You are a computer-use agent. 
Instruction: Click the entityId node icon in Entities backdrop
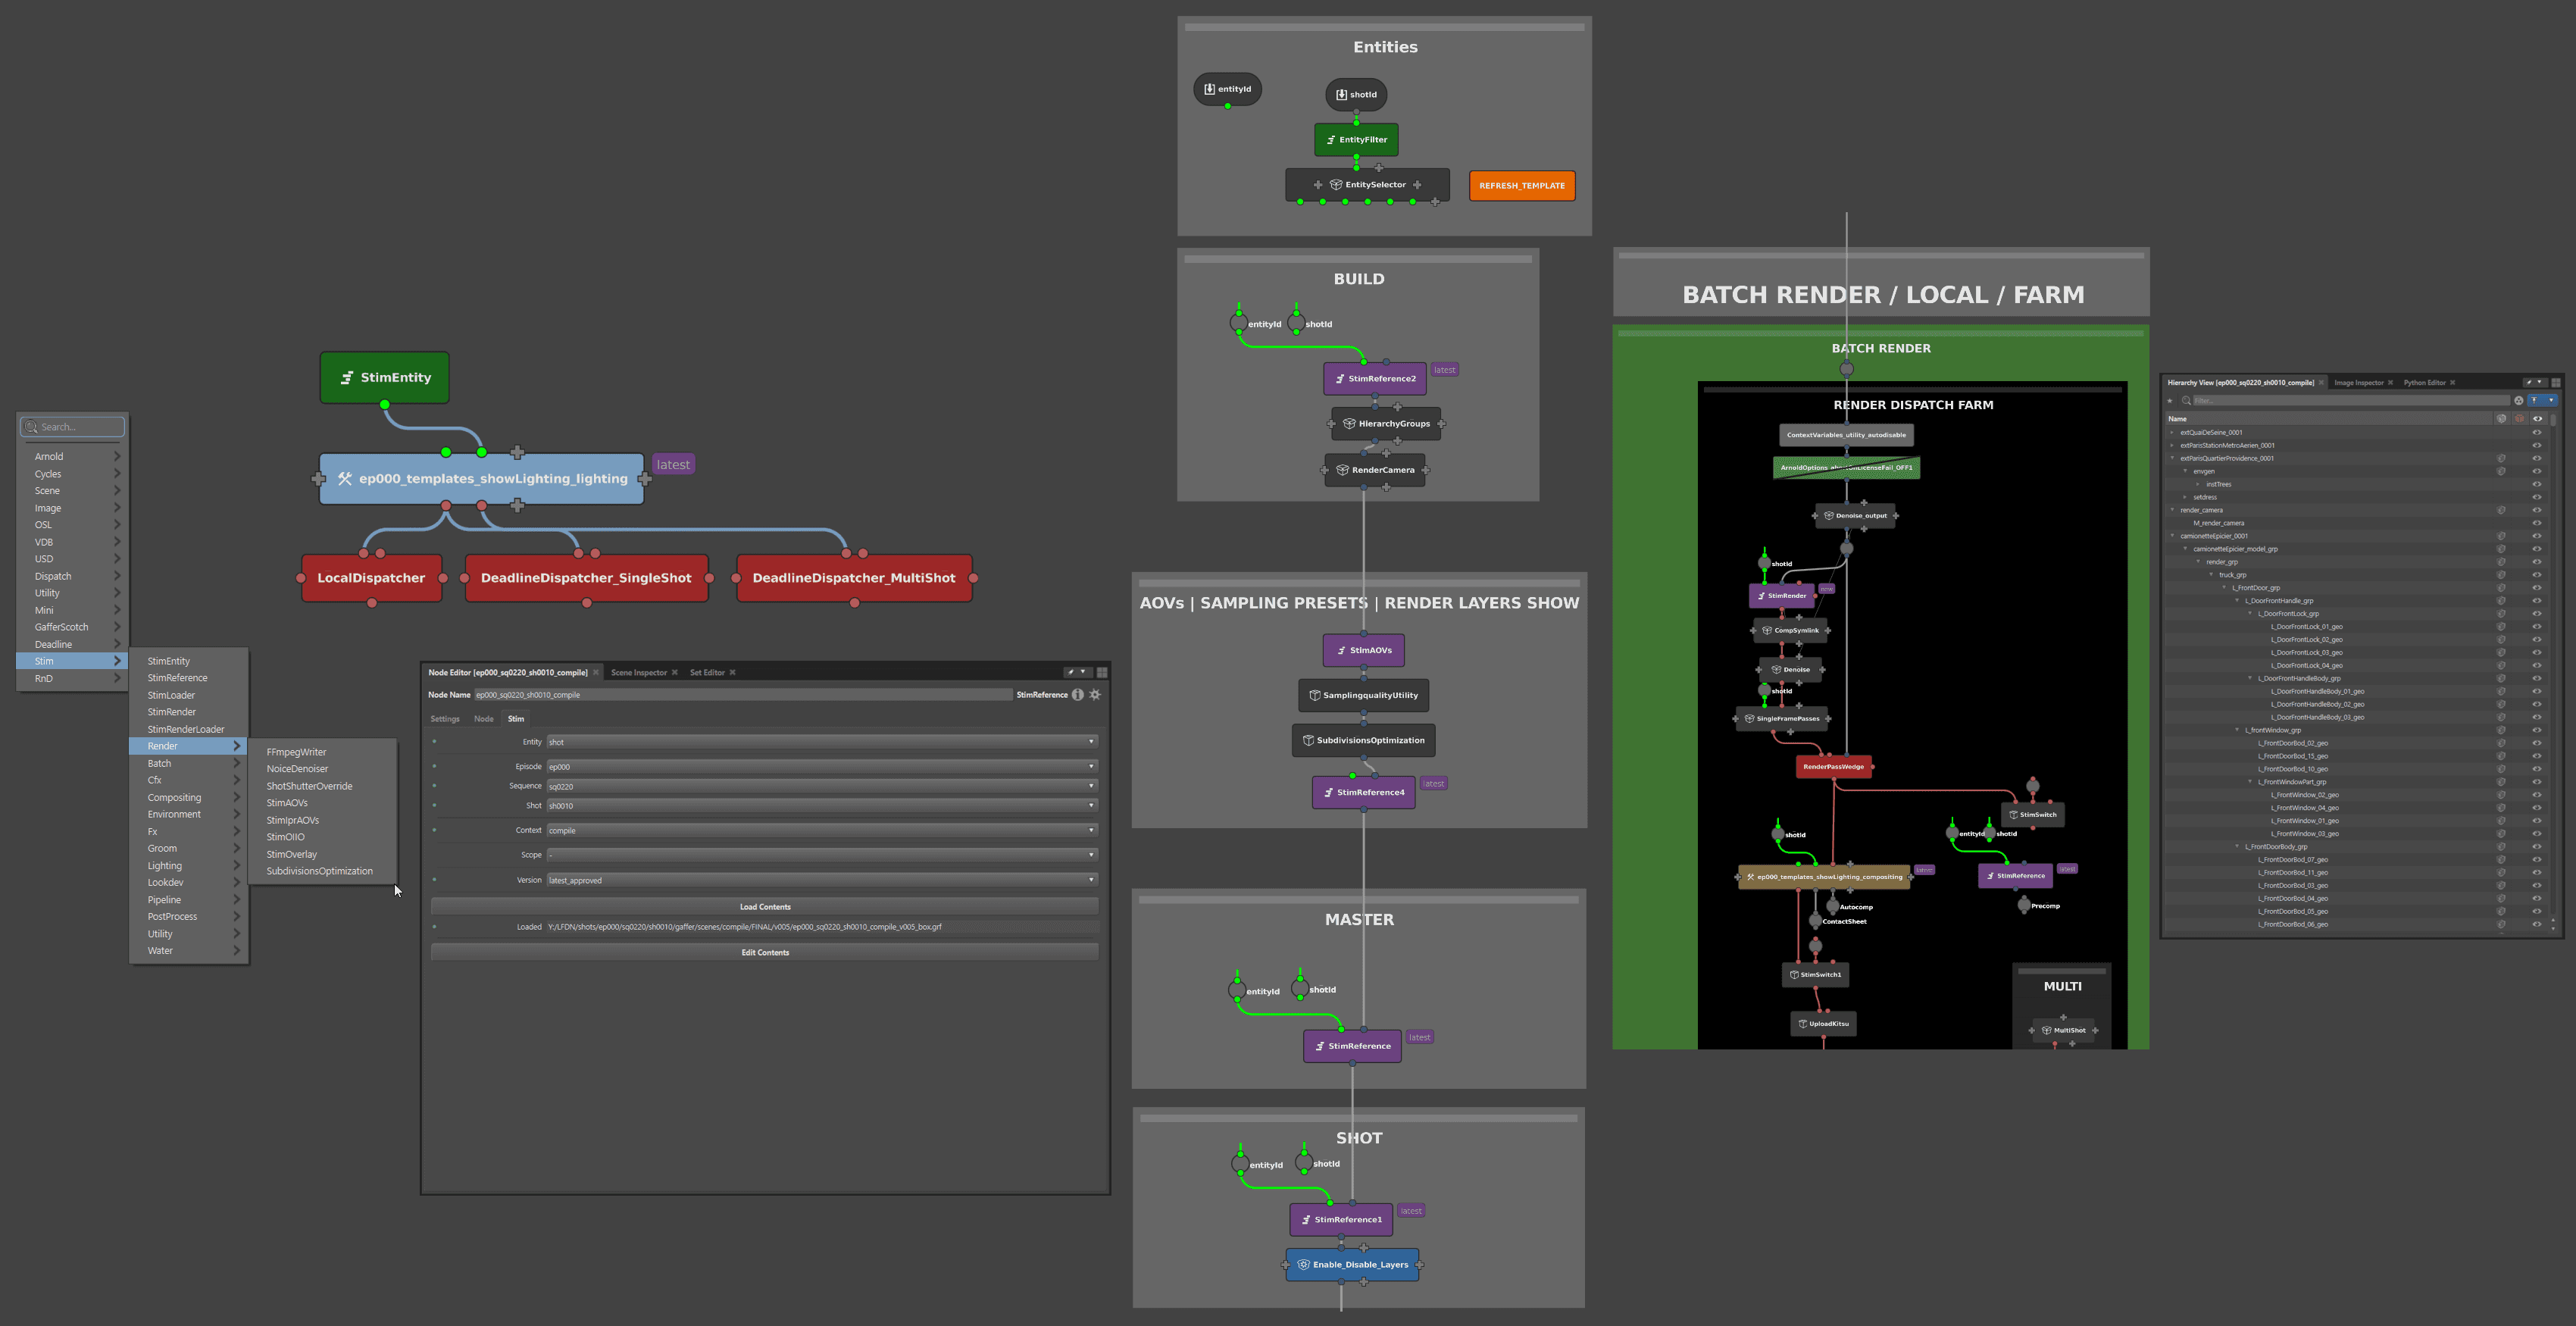click(x=1210, y=89)
